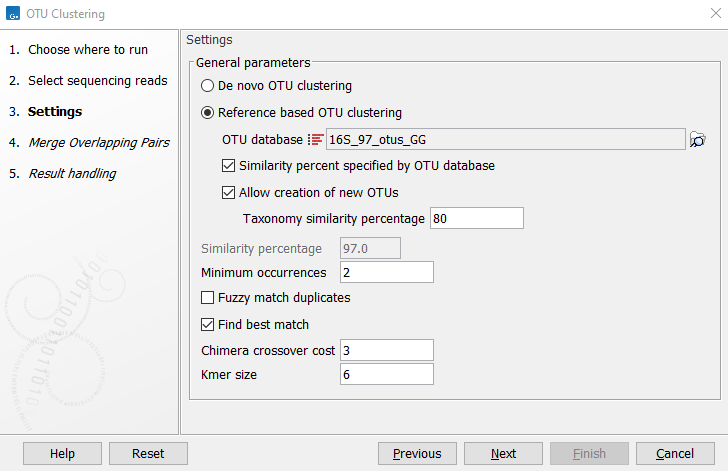
Task: Click the Settings heading text
Action: point(209,40)
